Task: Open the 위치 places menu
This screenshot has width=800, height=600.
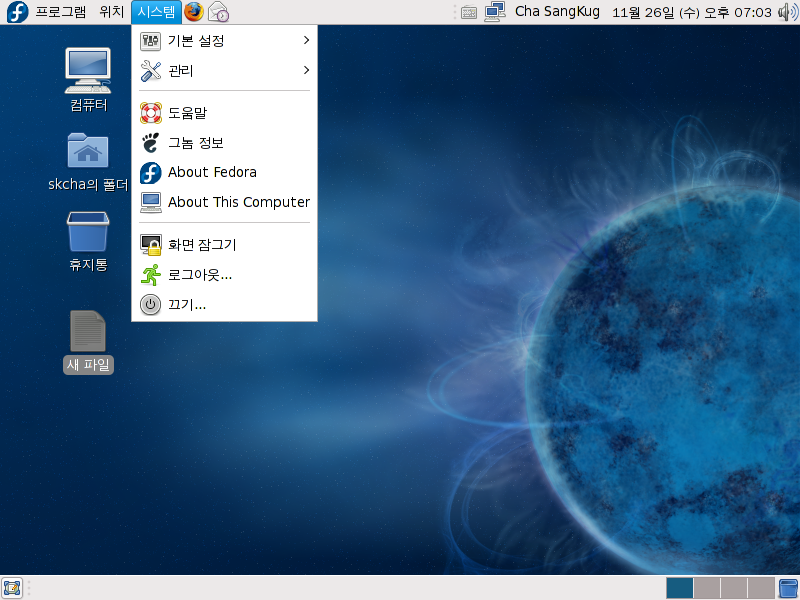Action: 112,12
